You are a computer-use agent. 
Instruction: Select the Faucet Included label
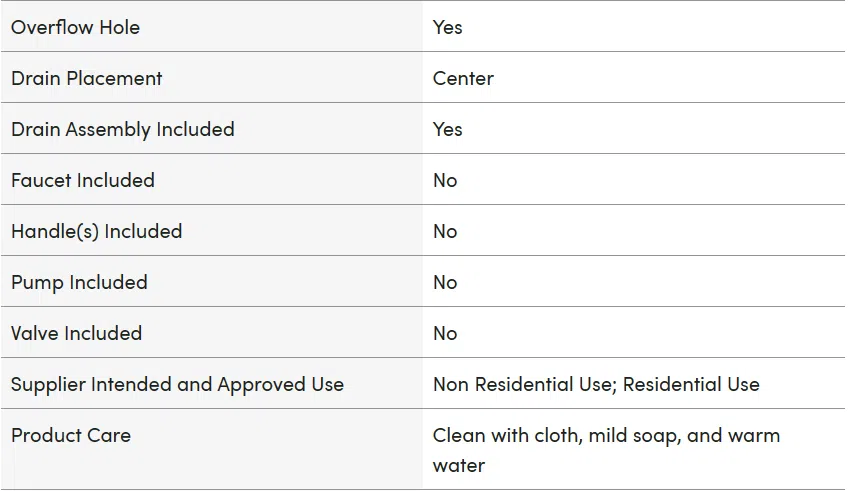(x=83, y=180)
